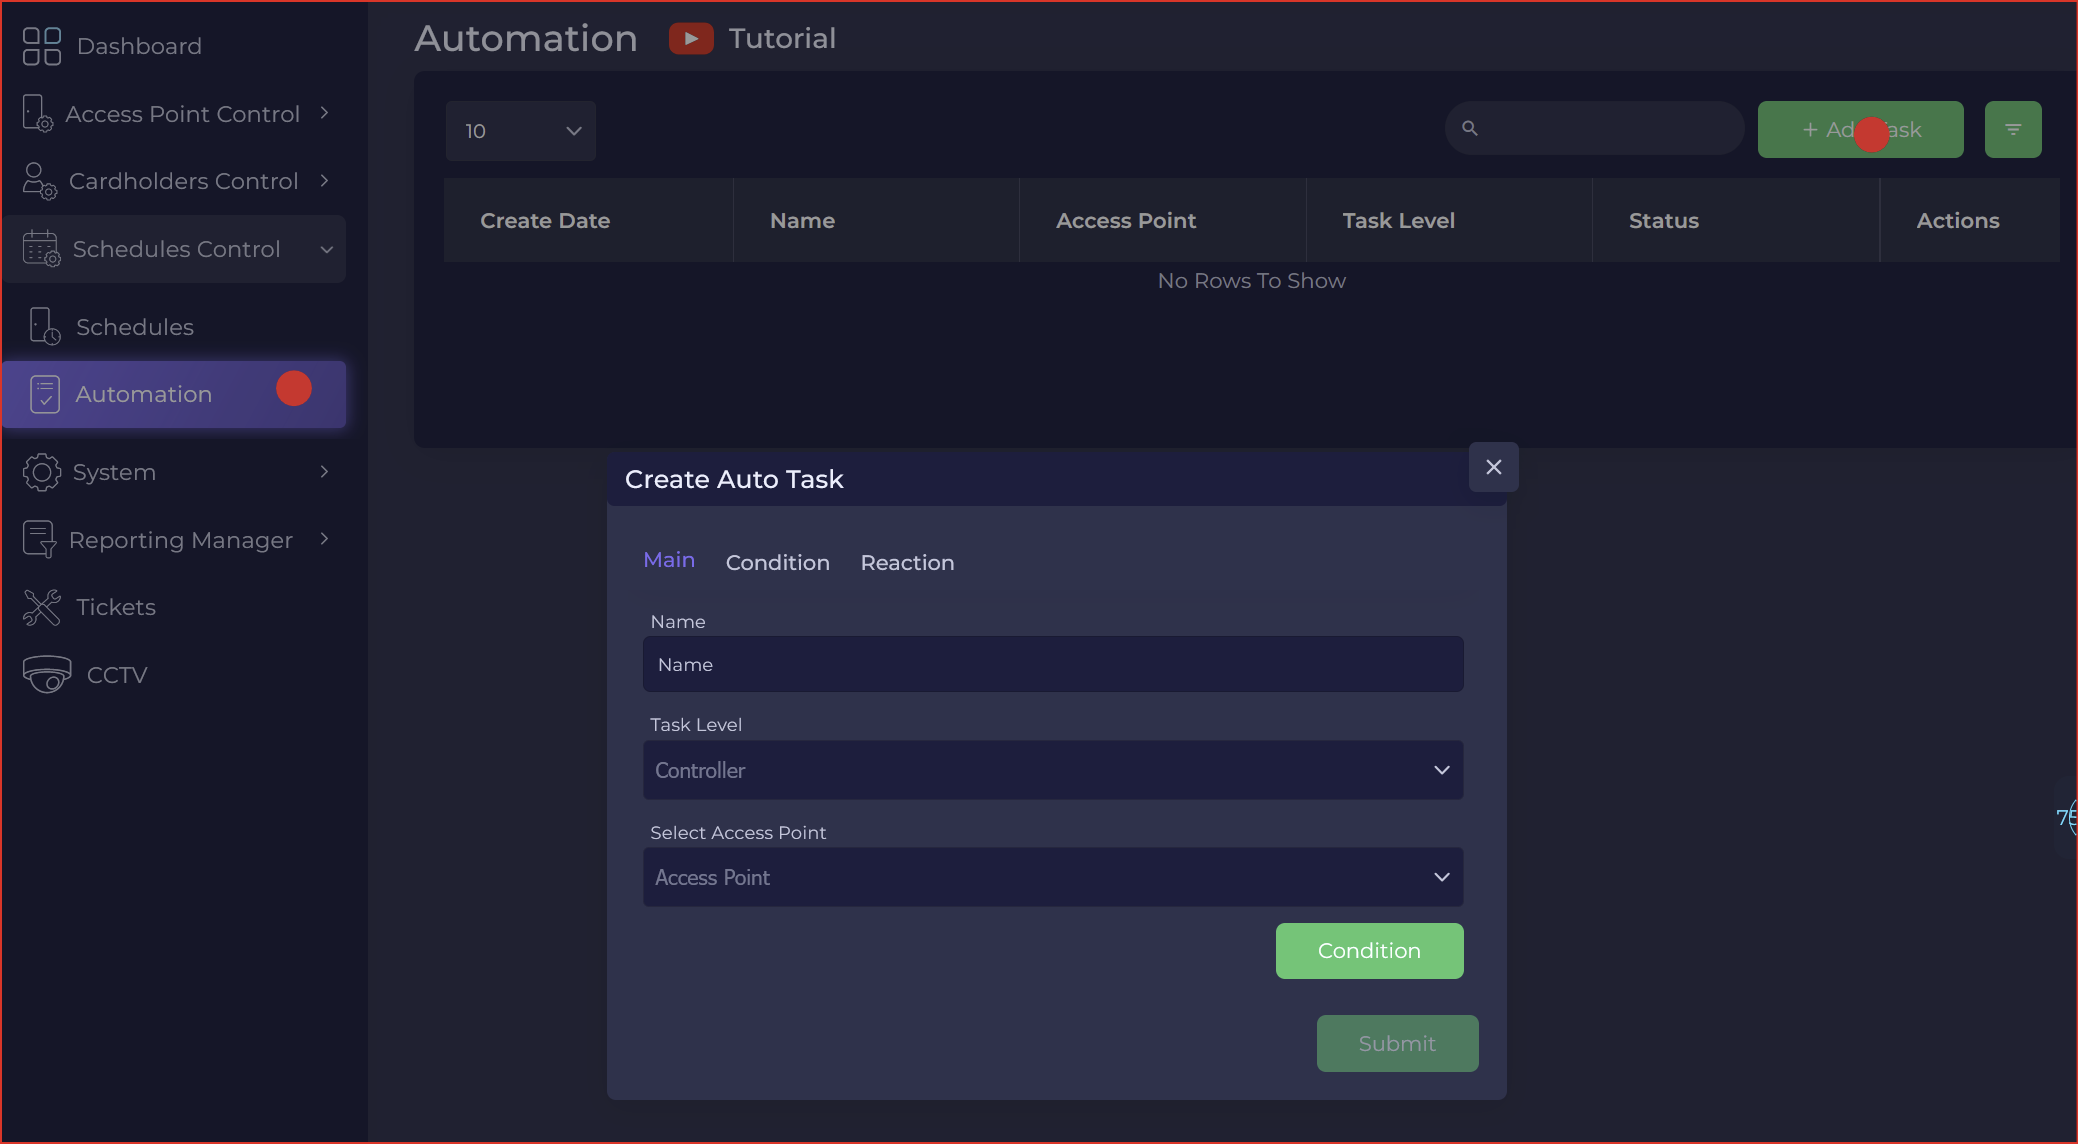Sort by Status column header
This screenshot has height=1144, width=2078.
[1664, 221]
